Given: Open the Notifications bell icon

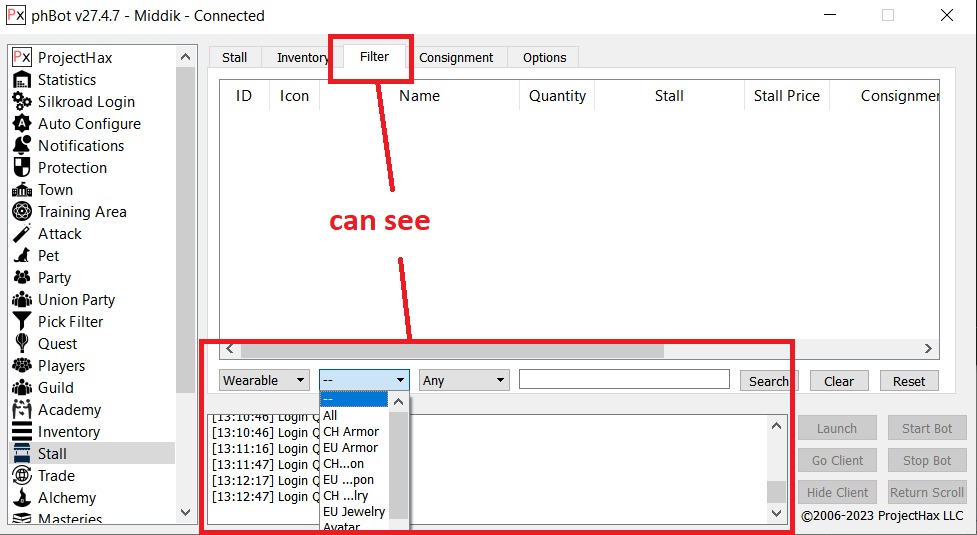Looking at the screenshot, I should [22, 146].
